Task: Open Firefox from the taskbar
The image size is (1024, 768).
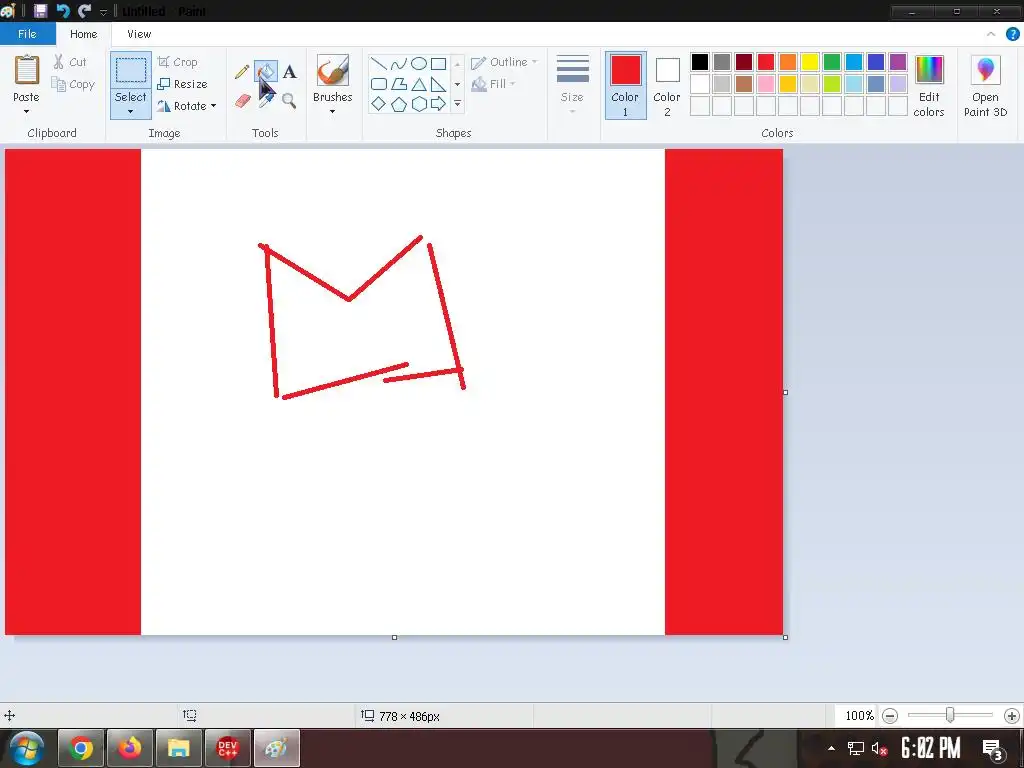Action: click(129, 748)
